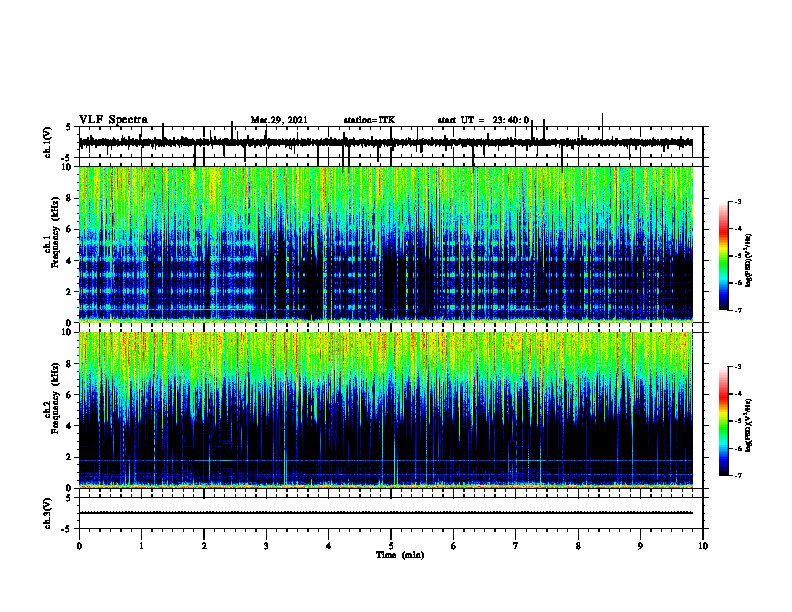Click the "ch.1(V)" waveform axis label
792x612 pixels.
[48, 142]
